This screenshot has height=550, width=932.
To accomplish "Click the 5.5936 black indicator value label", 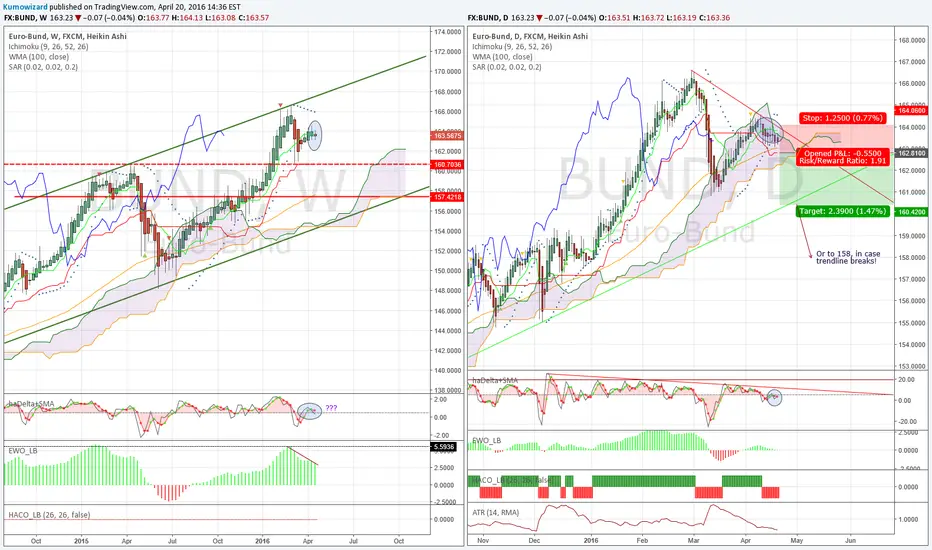I will [x=444, y=447].
